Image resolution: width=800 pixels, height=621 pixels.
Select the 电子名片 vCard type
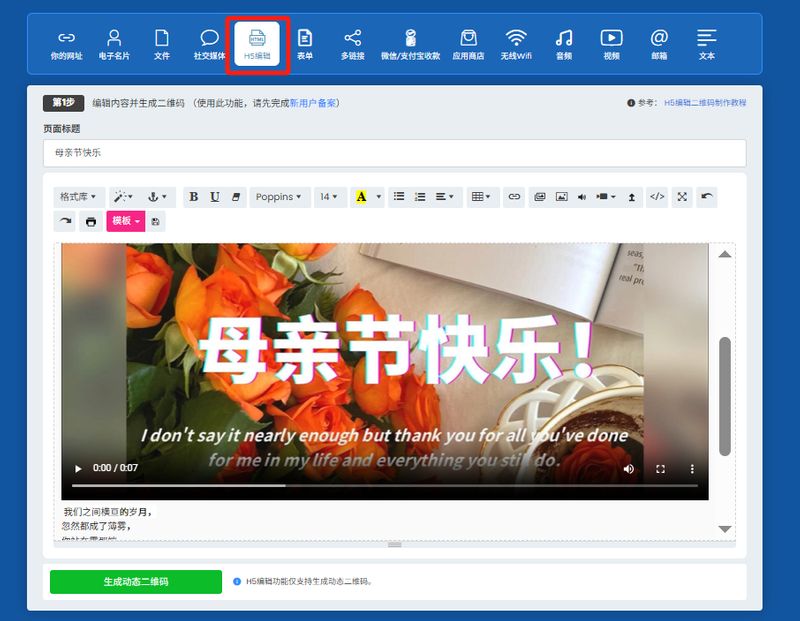point(114,45)
